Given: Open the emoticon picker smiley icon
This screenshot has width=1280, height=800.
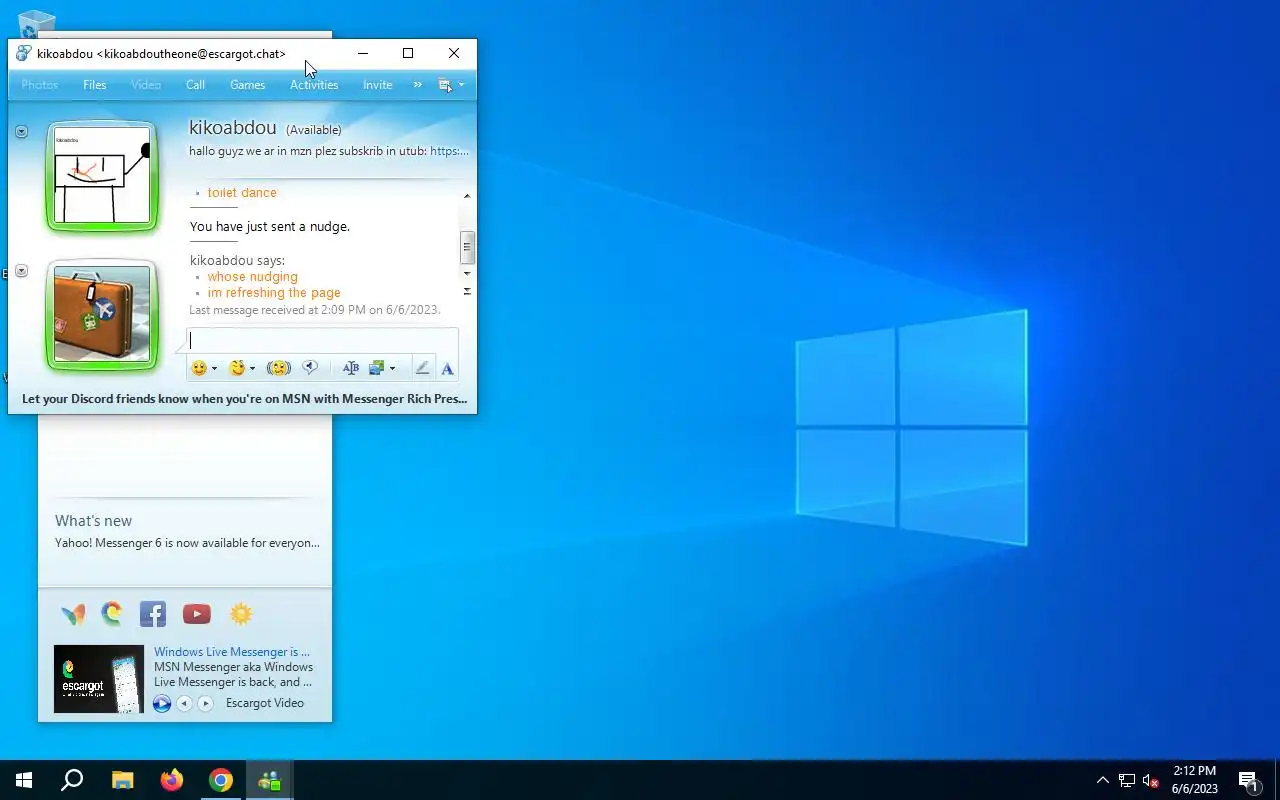Looking at the screenshot, I should [199, 368].
